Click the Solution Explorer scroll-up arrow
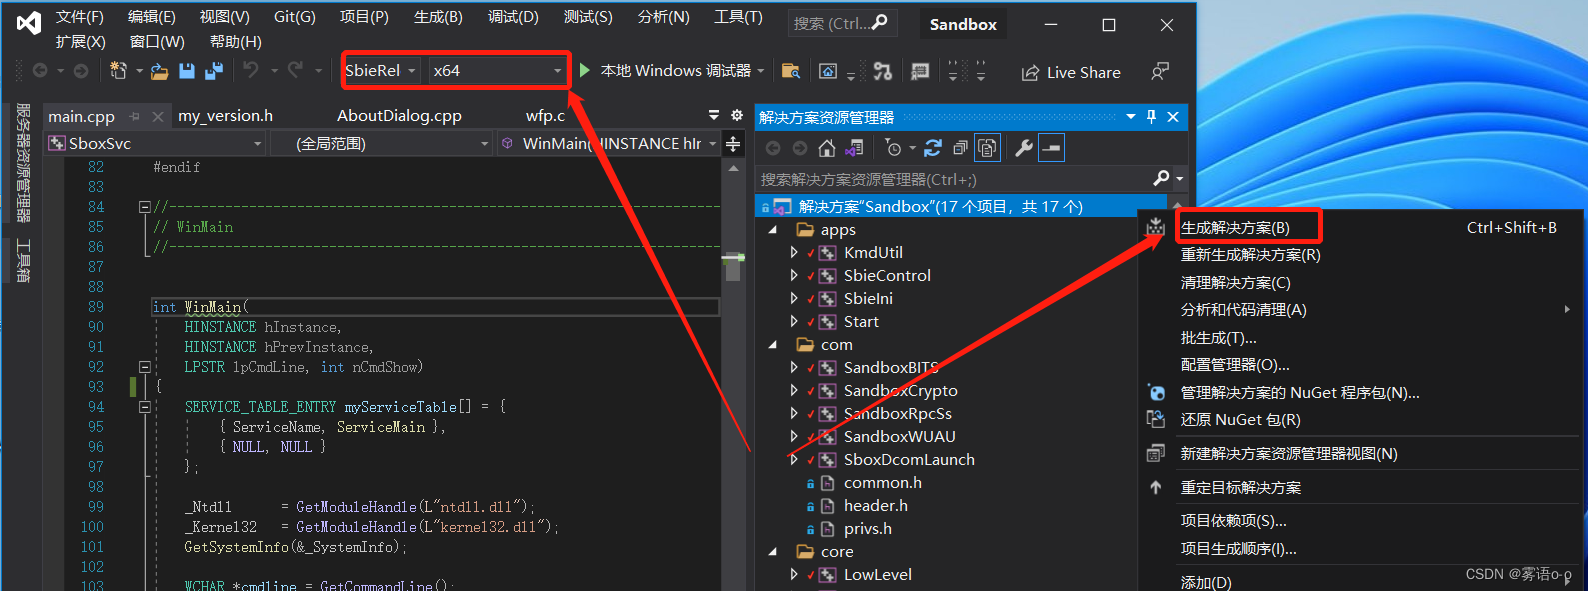Image resolution: width=1588 pixels, height=591 pixels. point(1177,207)
